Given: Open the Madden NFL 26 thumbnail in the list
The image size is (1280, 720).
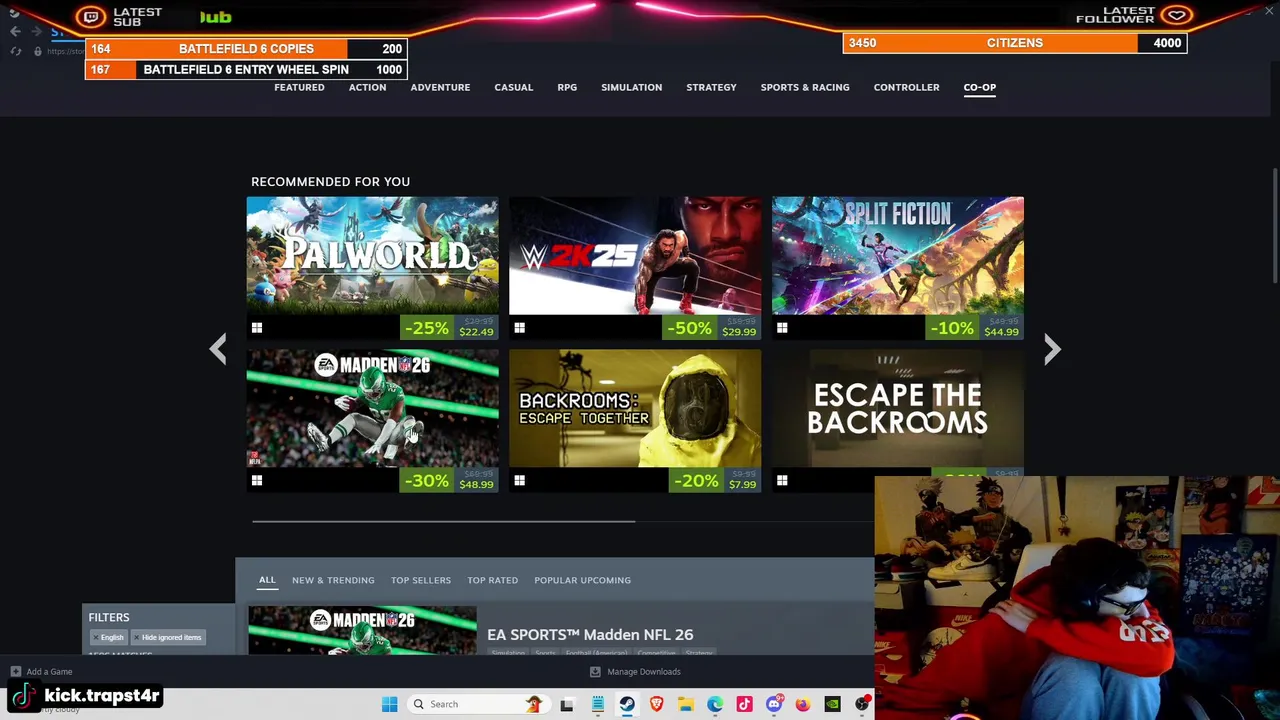Looking at the screenshot, I should 362,630.
